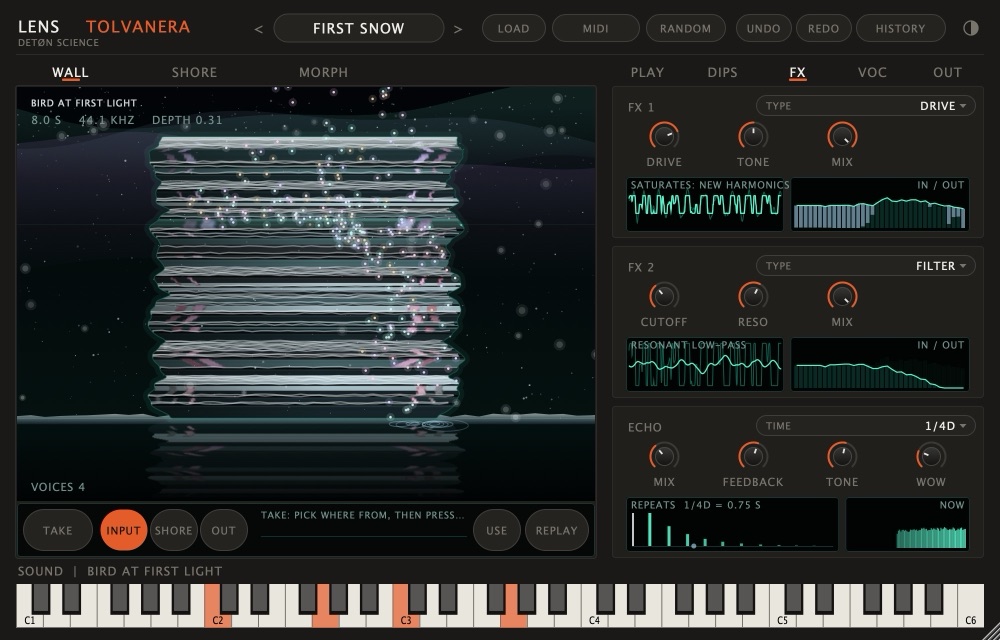Screen dimensions: 1000x640
Task: Expand the ECHO TIME dropdown (1/4D)
Action: coord(865,426)
